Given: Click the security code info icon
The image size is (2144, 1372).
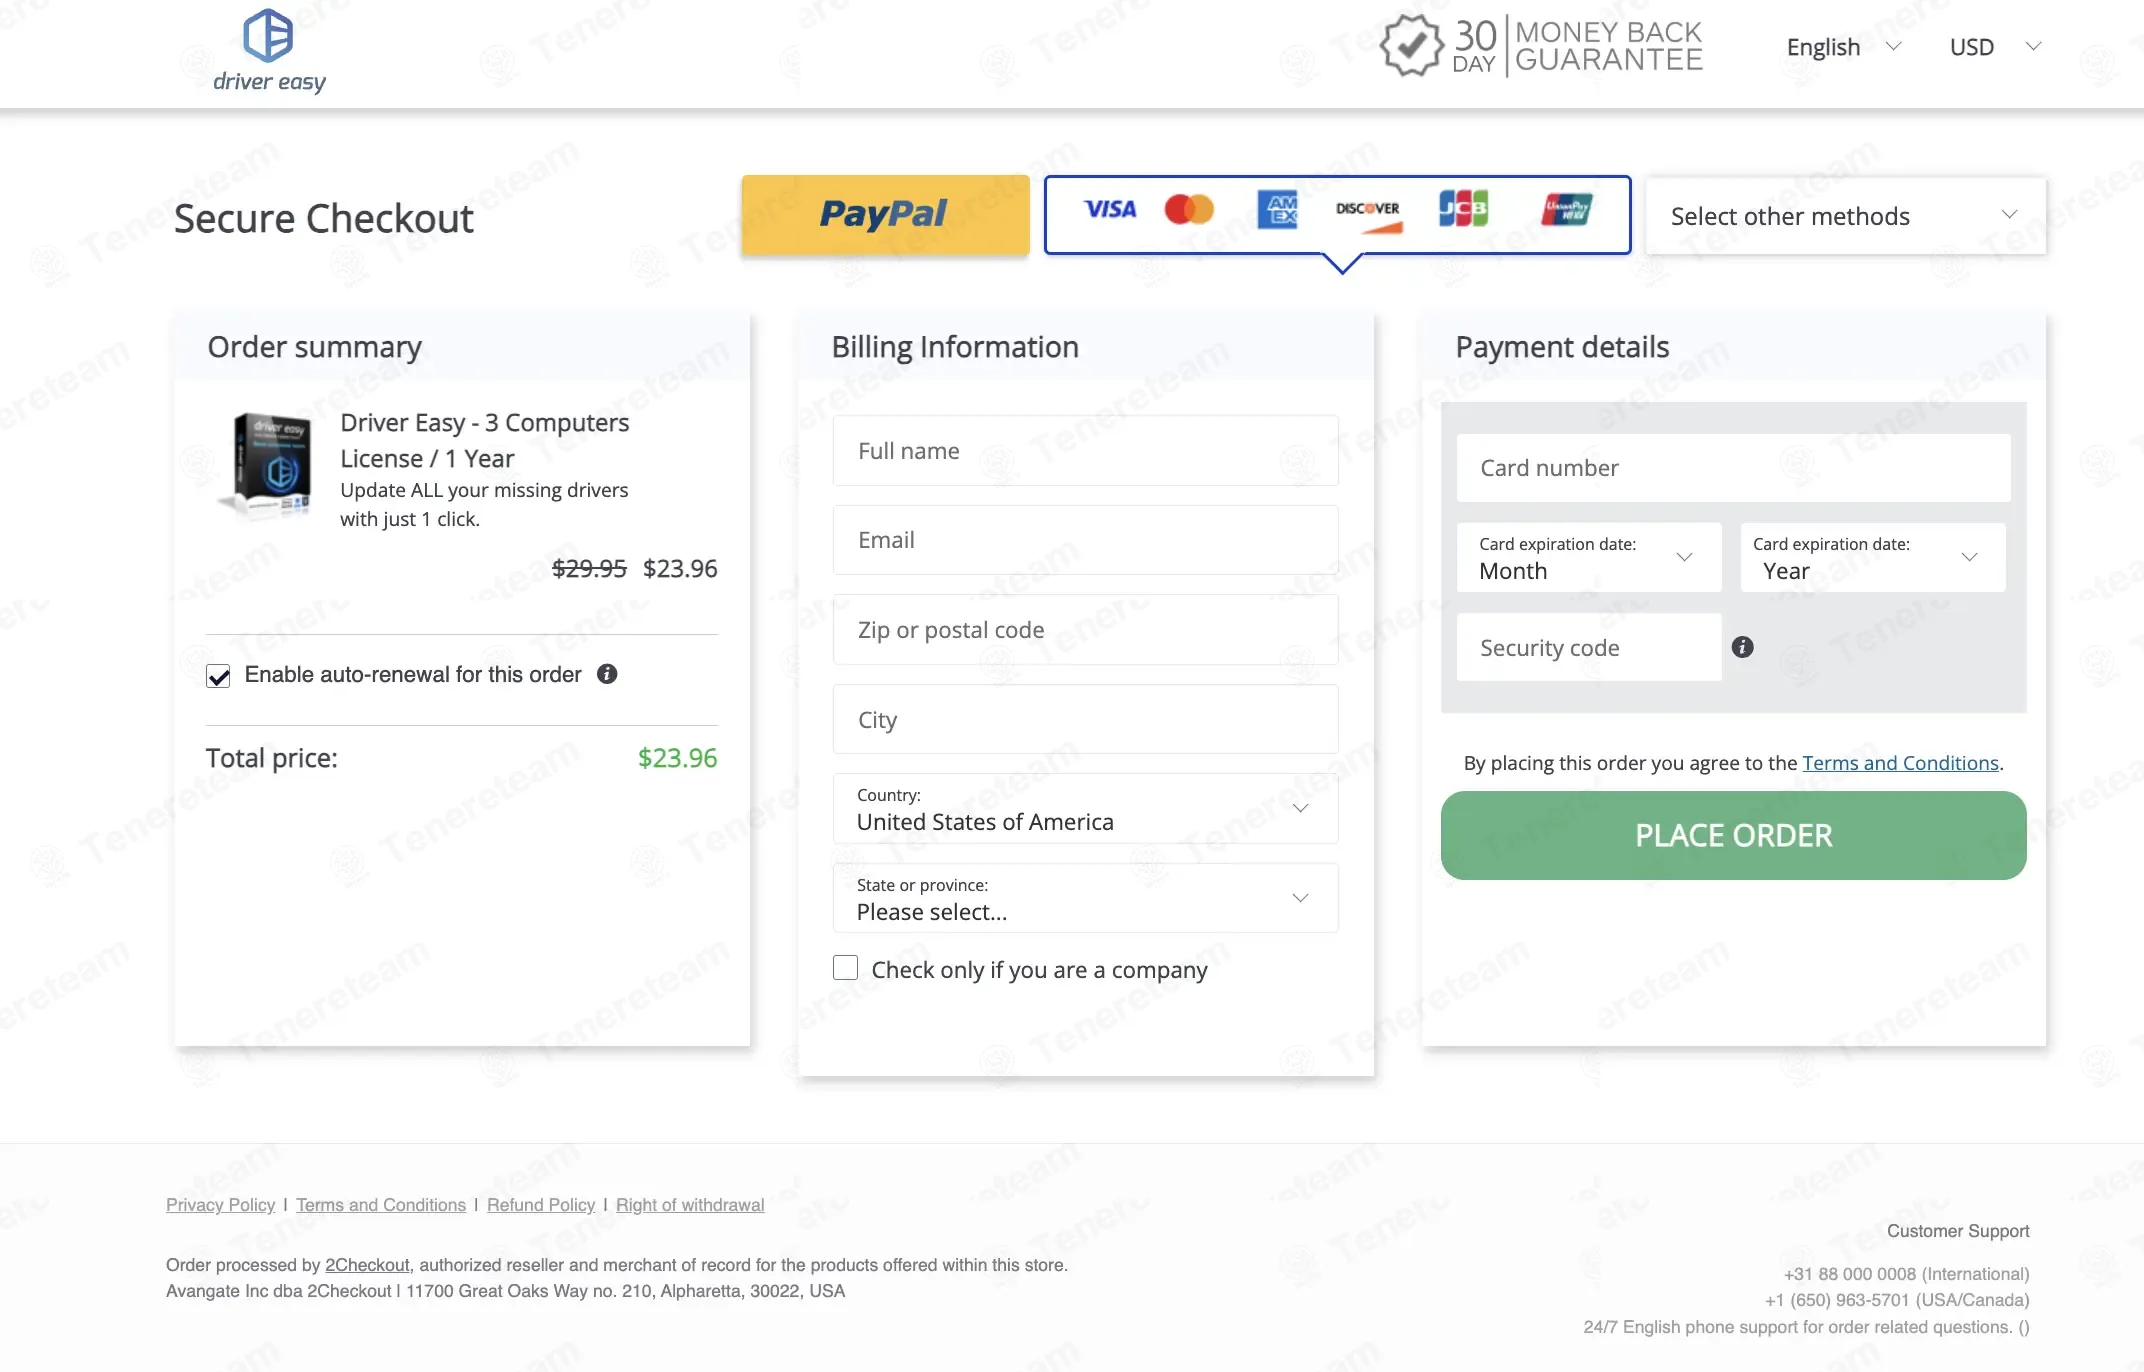Looking at the screenshot, I should point(1742,647).
